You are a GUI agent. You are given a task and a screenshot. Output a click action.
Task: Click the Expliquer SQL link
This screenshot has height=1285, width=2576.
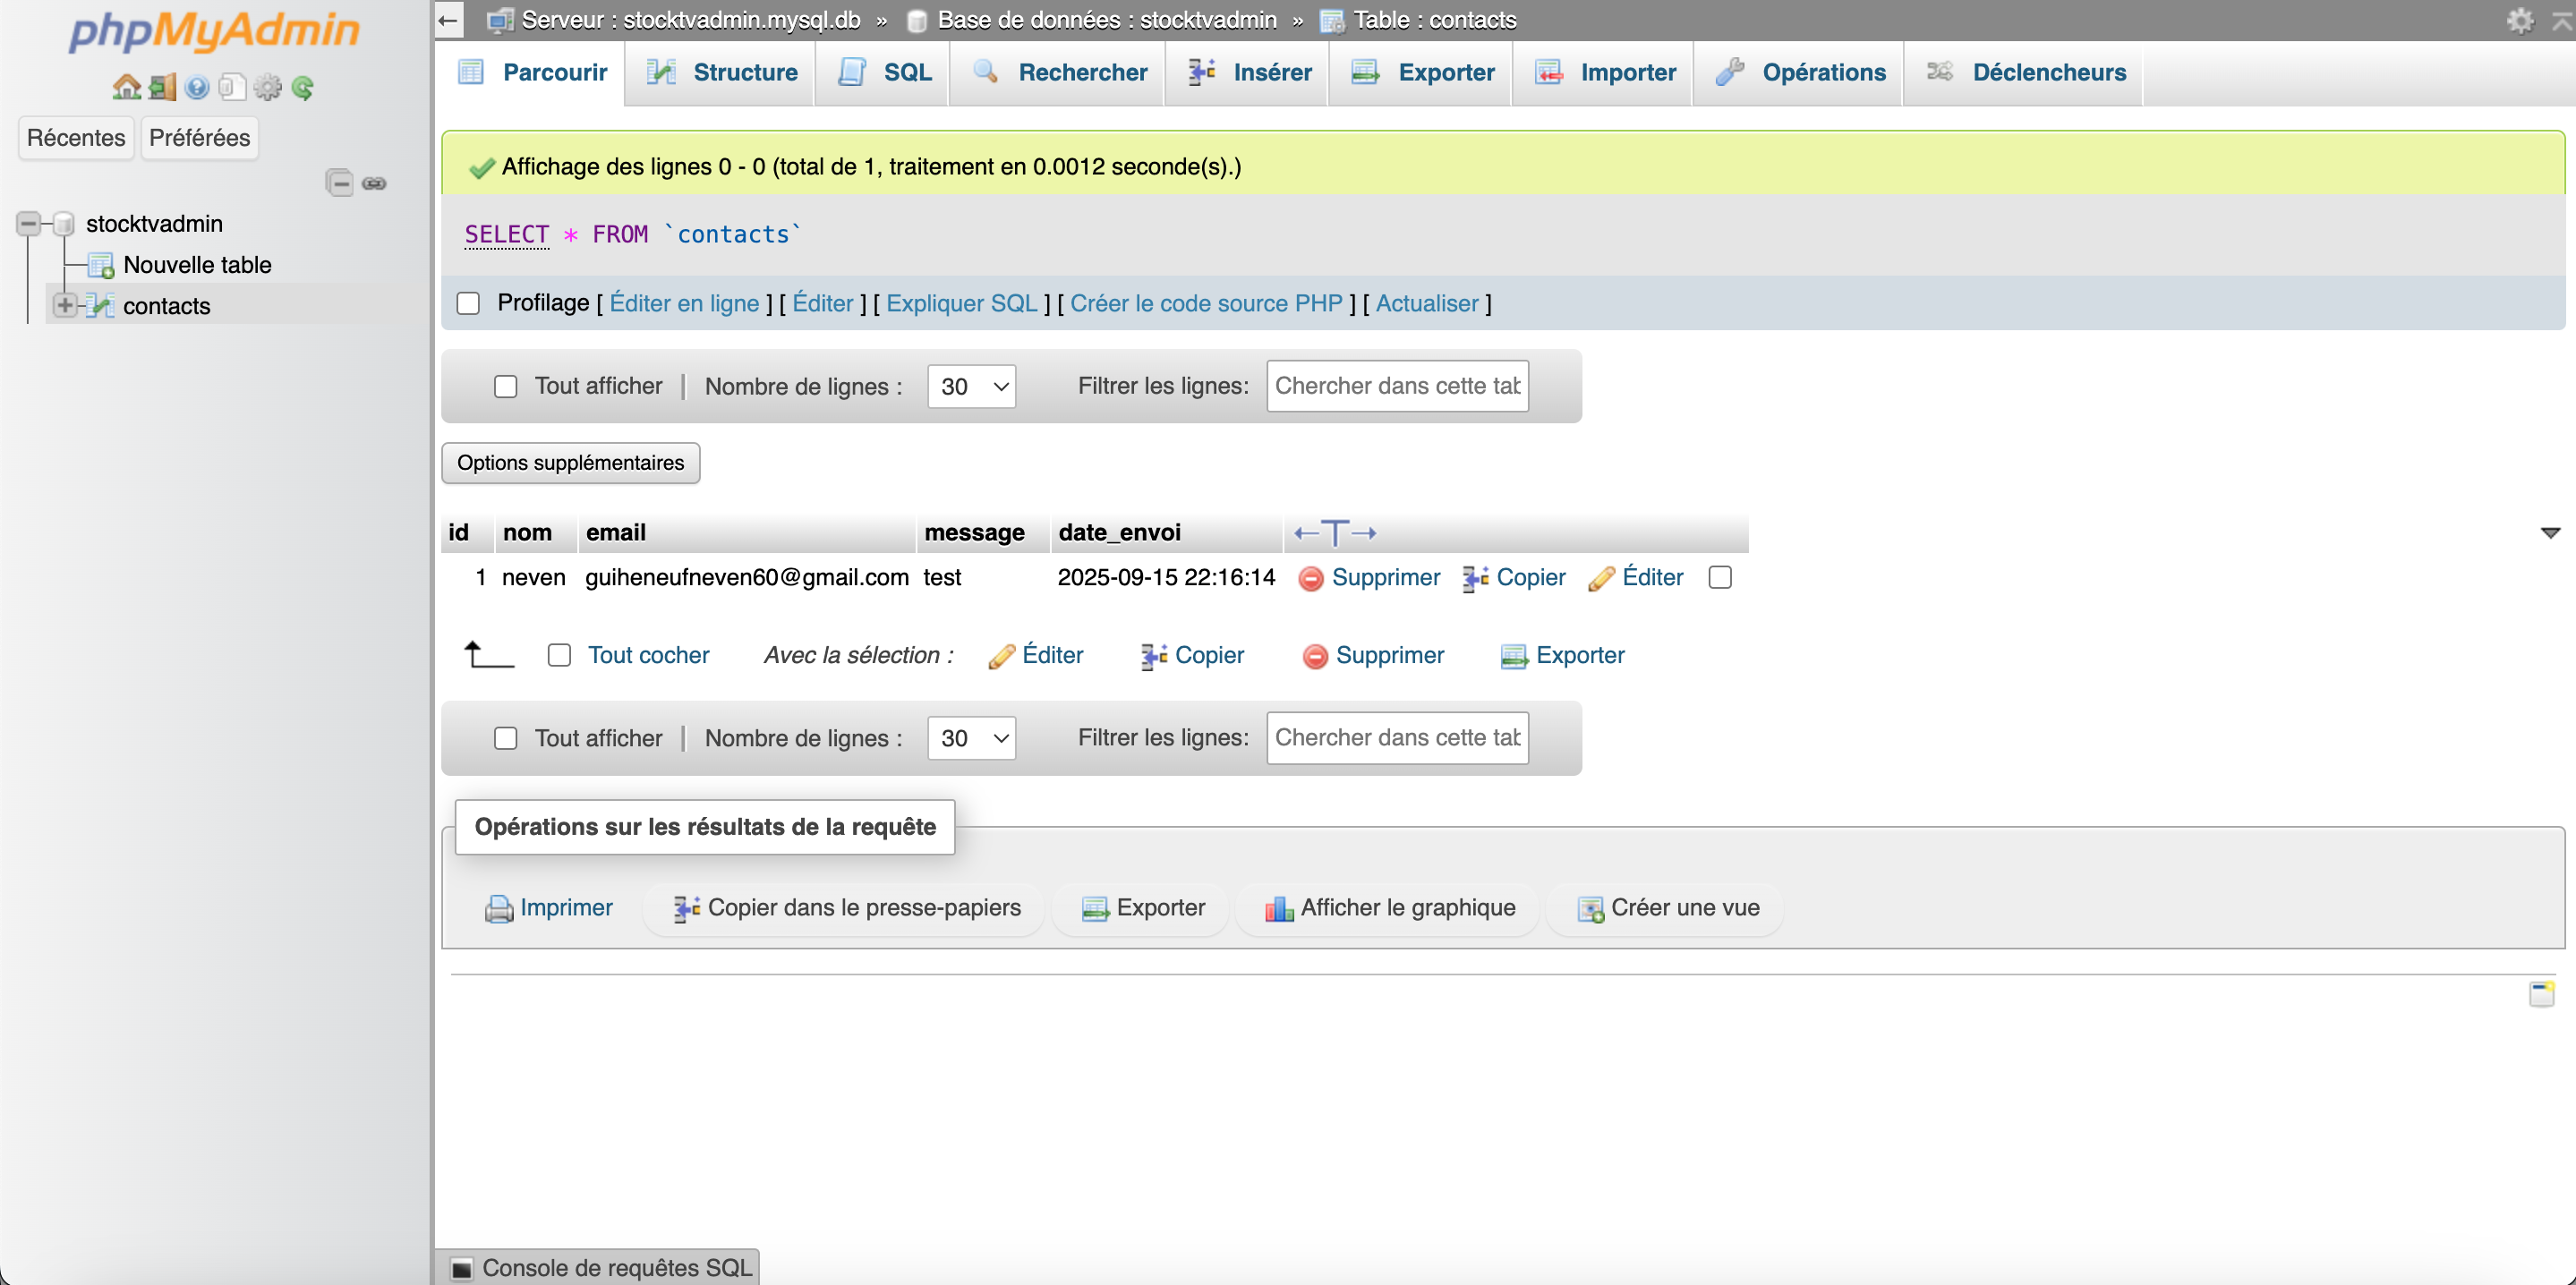pyautogui.click(x=961, y=303)
